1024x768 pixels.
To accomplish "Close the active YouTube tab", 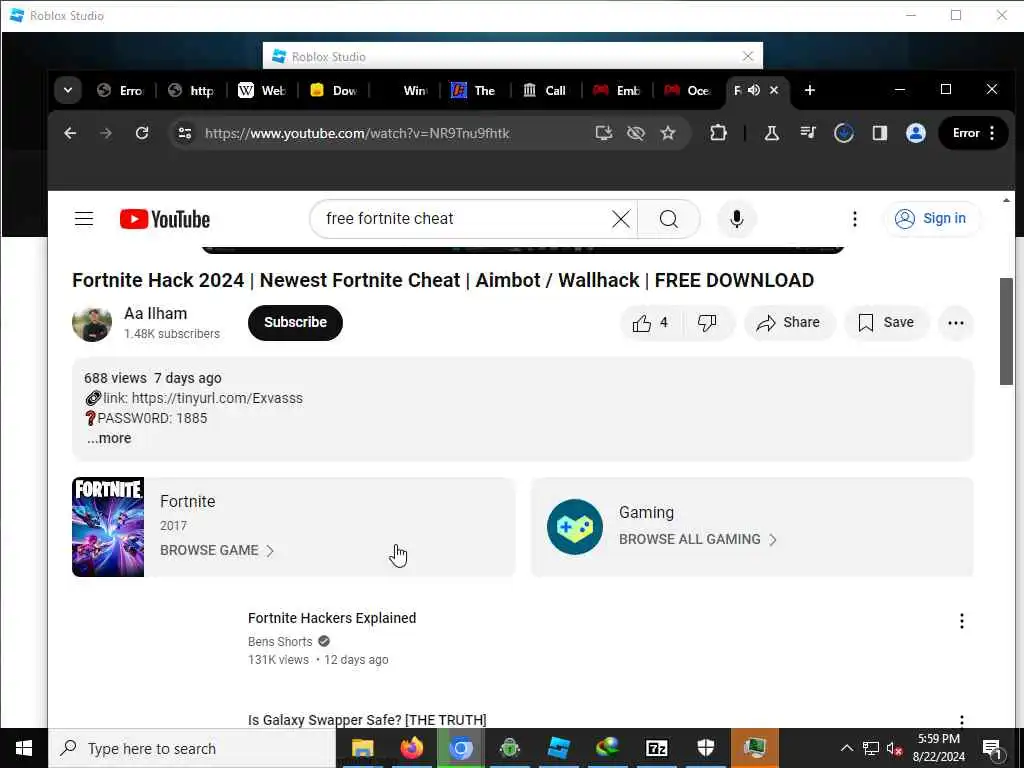I will point(774,90).
